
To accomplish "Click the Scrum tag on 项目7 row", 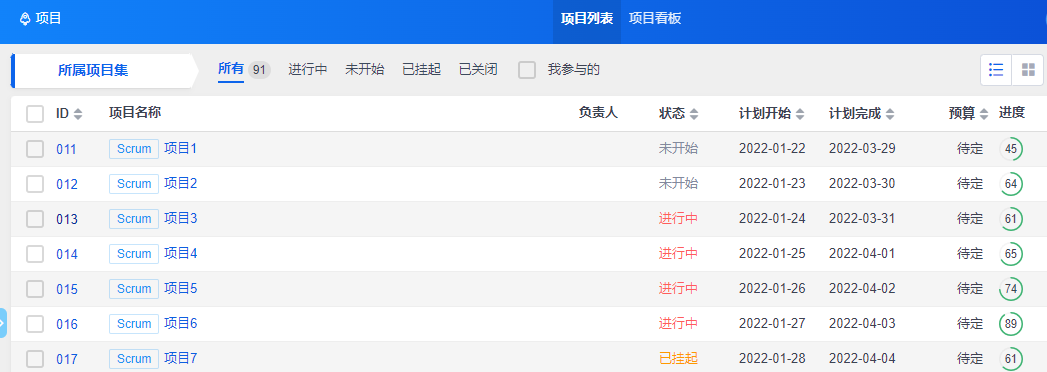I will (134, 359).
